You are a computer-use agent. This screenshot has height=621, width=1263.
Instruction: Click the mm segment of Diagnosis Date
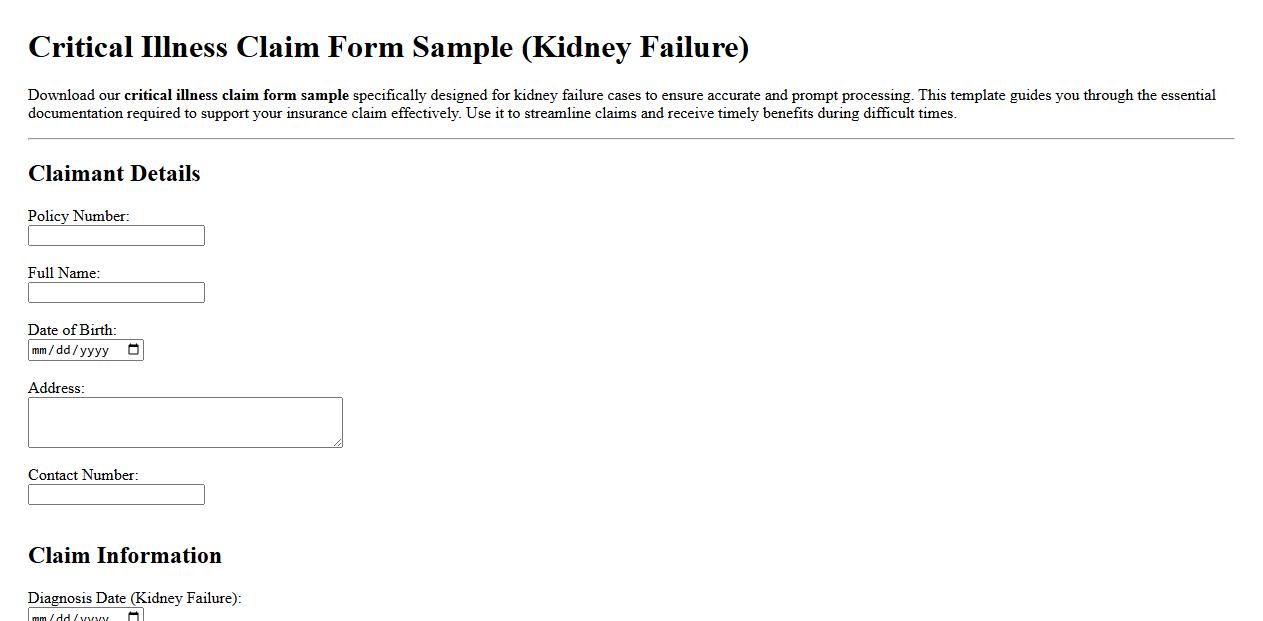tap(37, 615)
